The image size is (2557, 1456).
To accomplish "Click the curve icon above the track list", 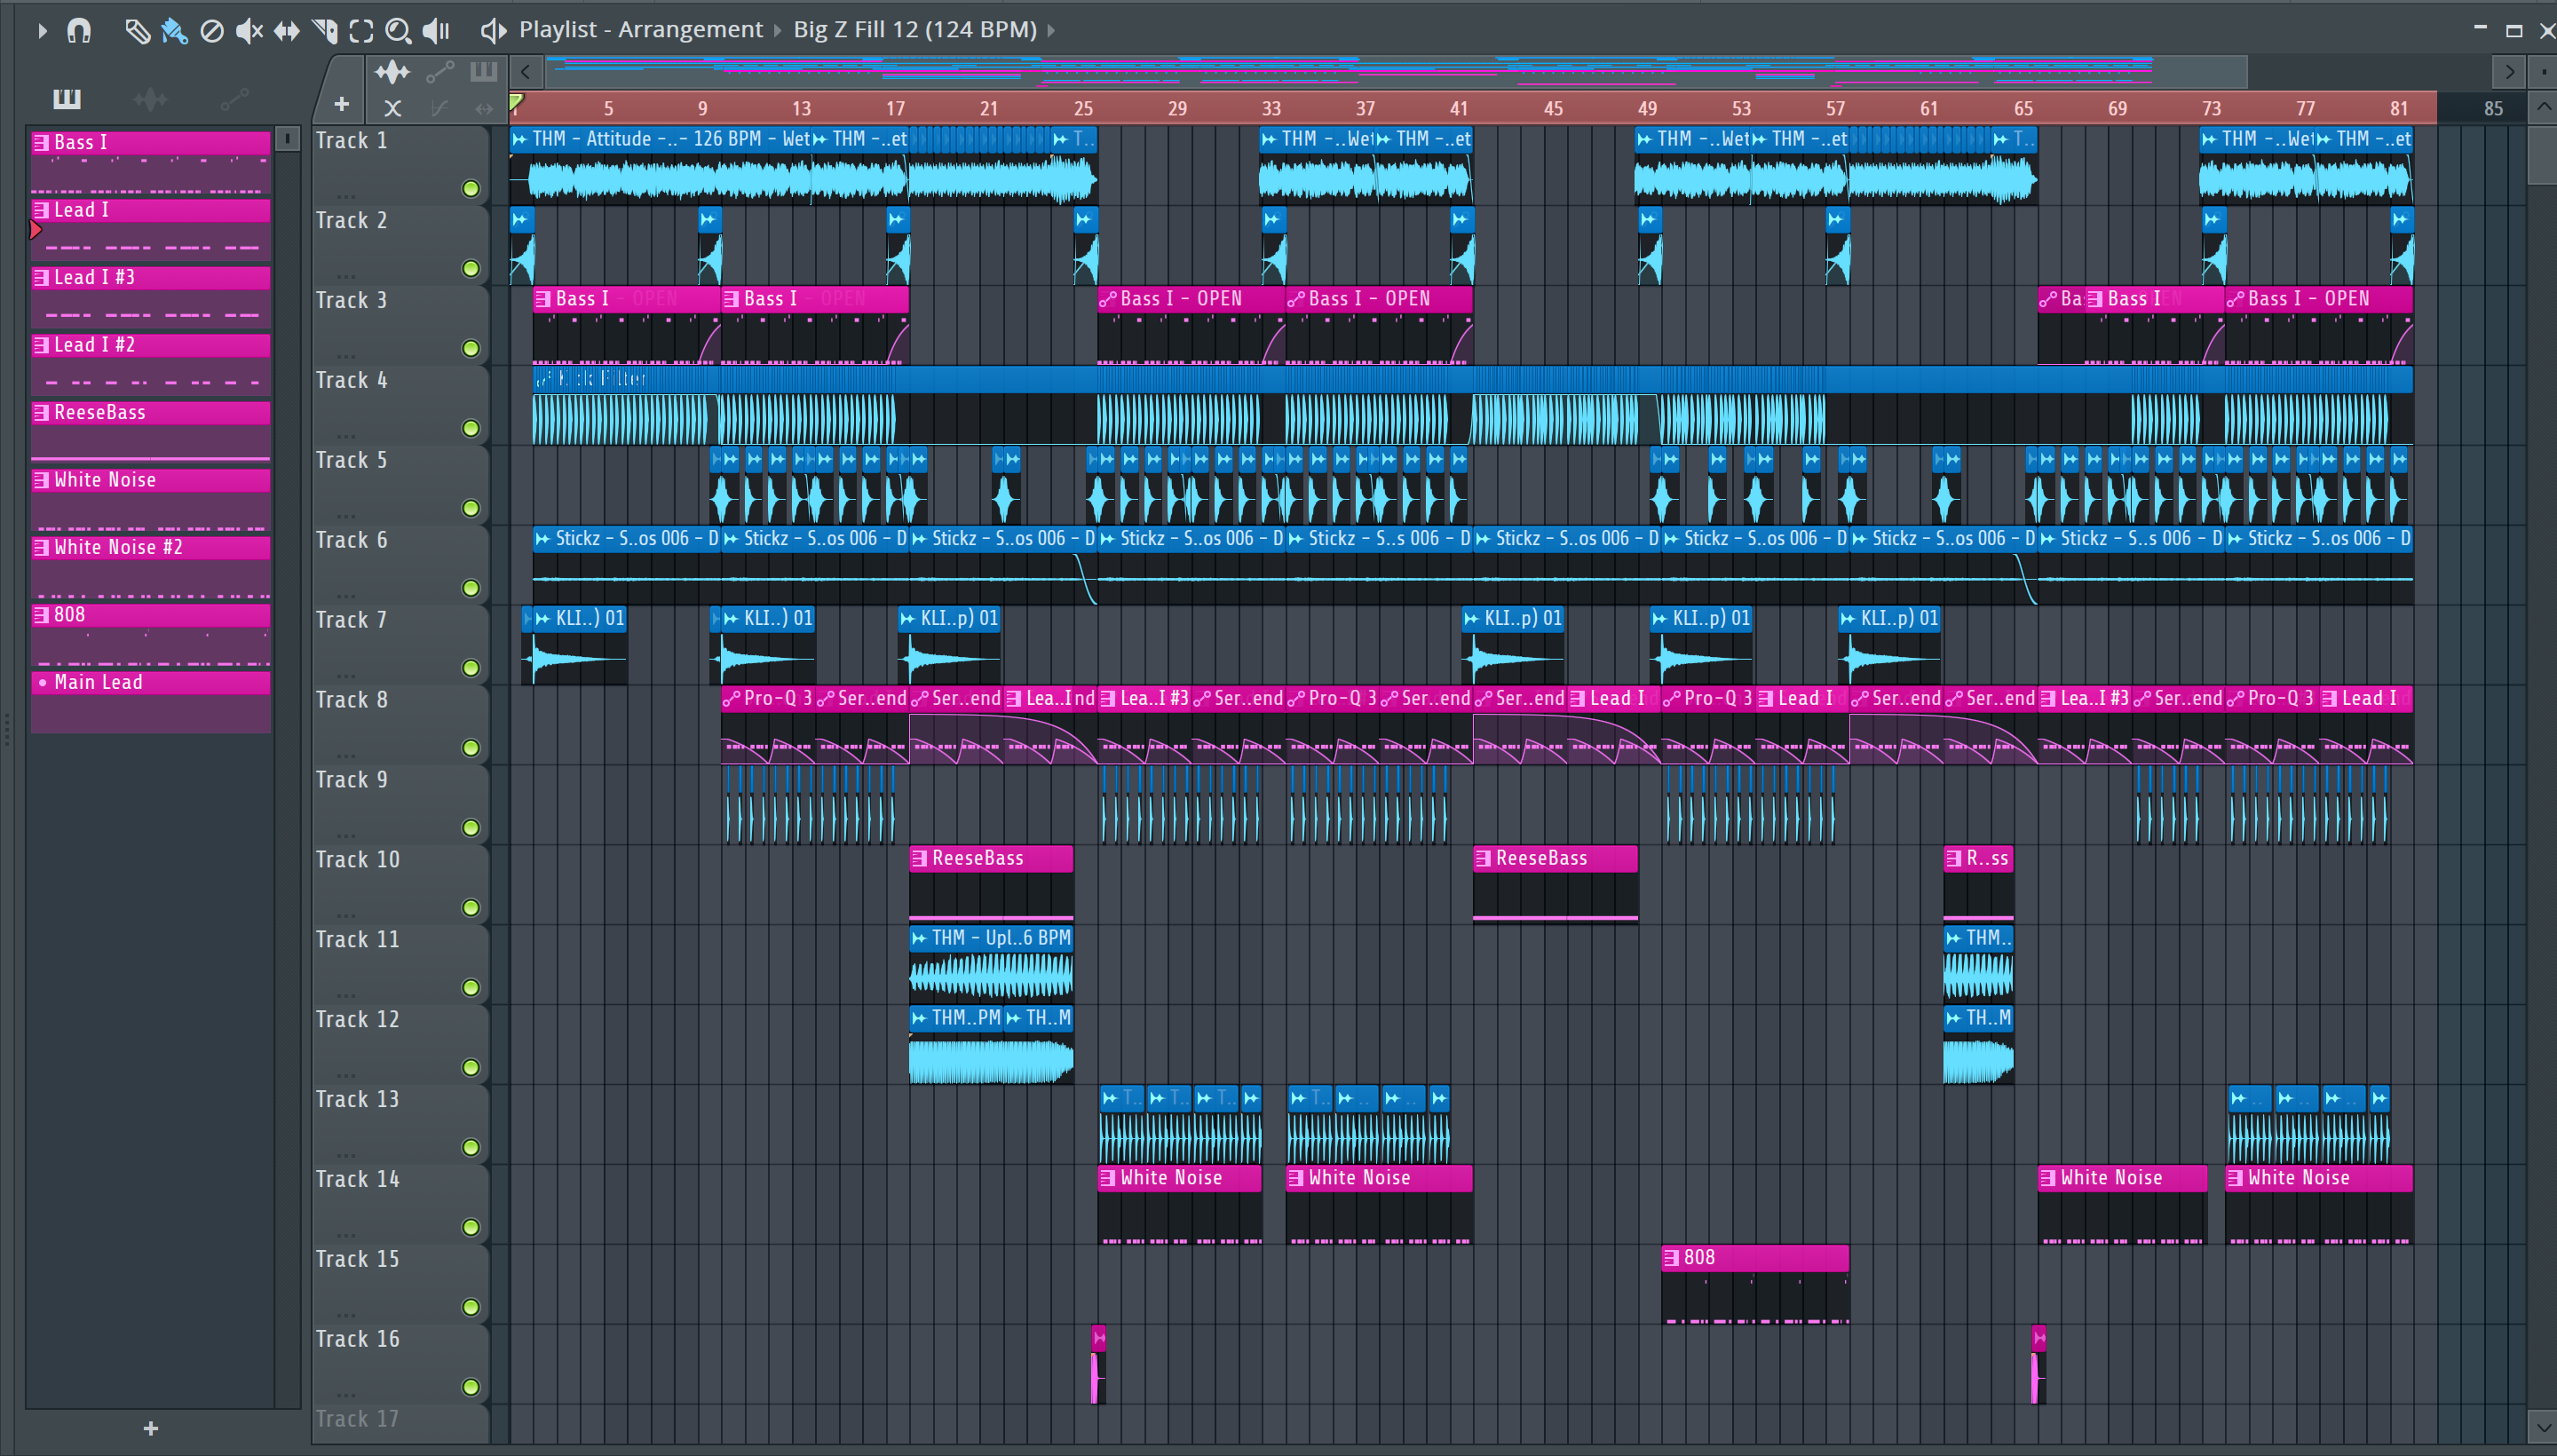I will pos(439,107).
